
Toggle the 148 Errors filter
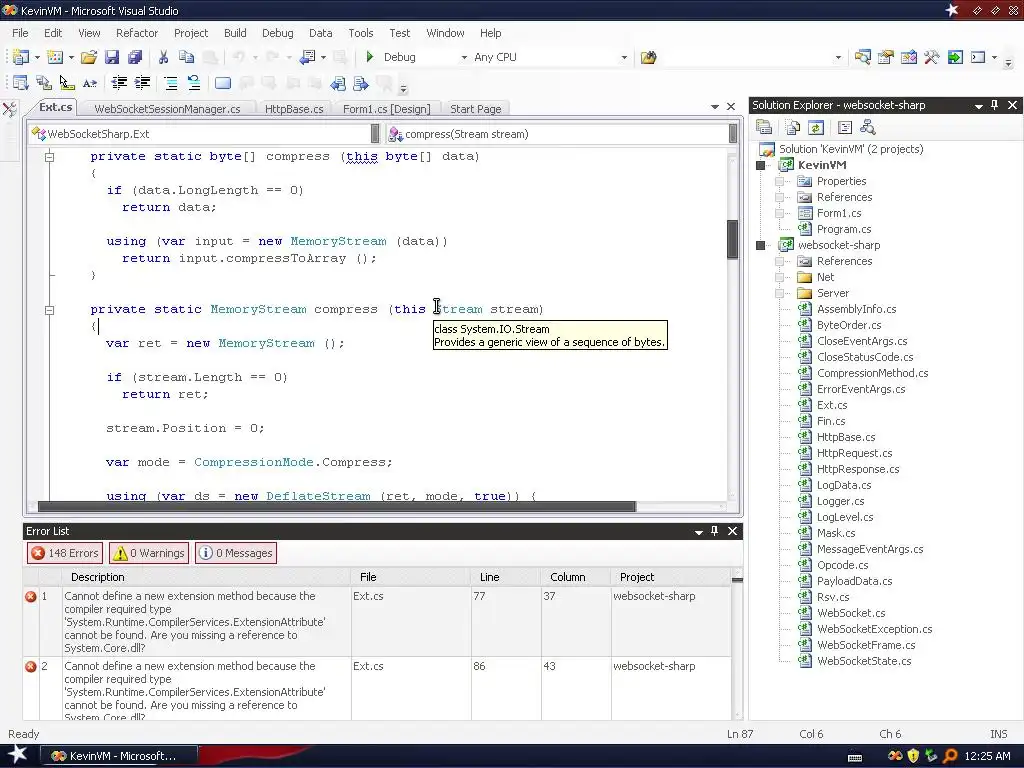pos(65,553)
